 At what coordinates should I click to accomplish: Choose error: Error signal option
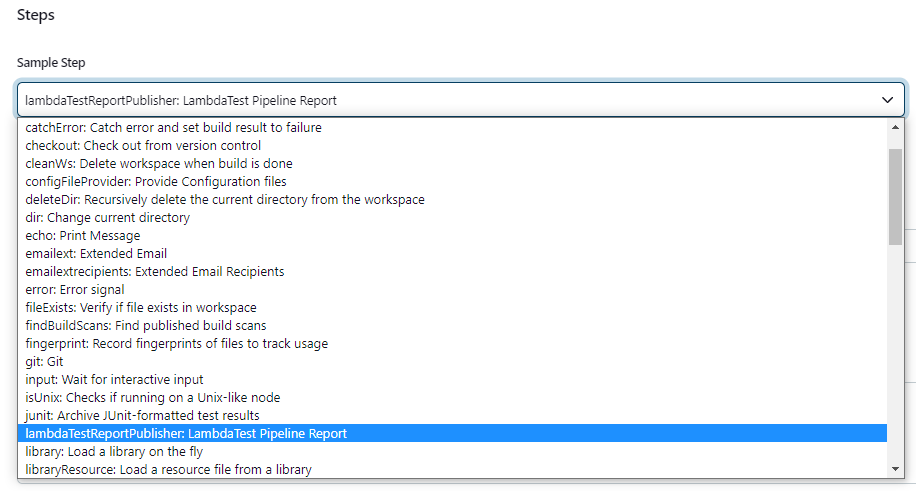[75, 289]
